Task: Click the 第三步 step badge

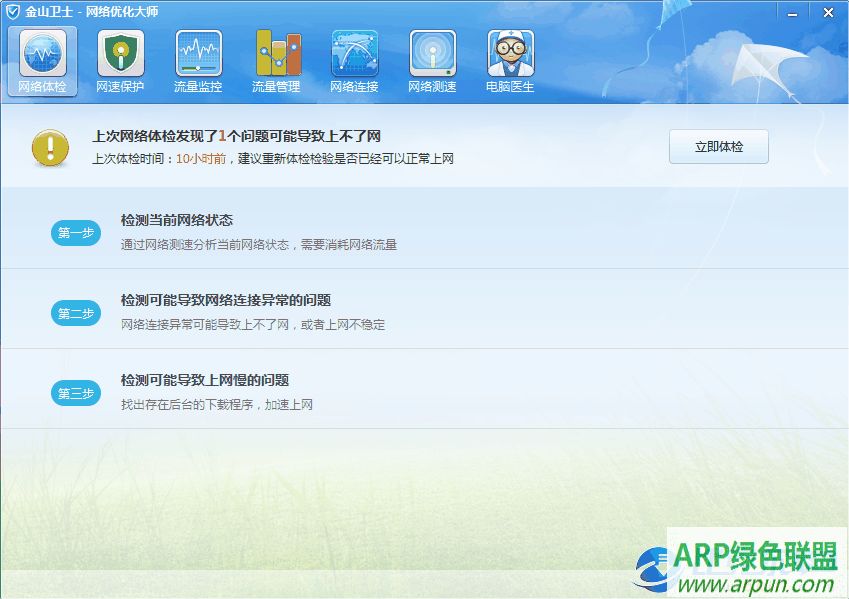Action: pos(76,393)
